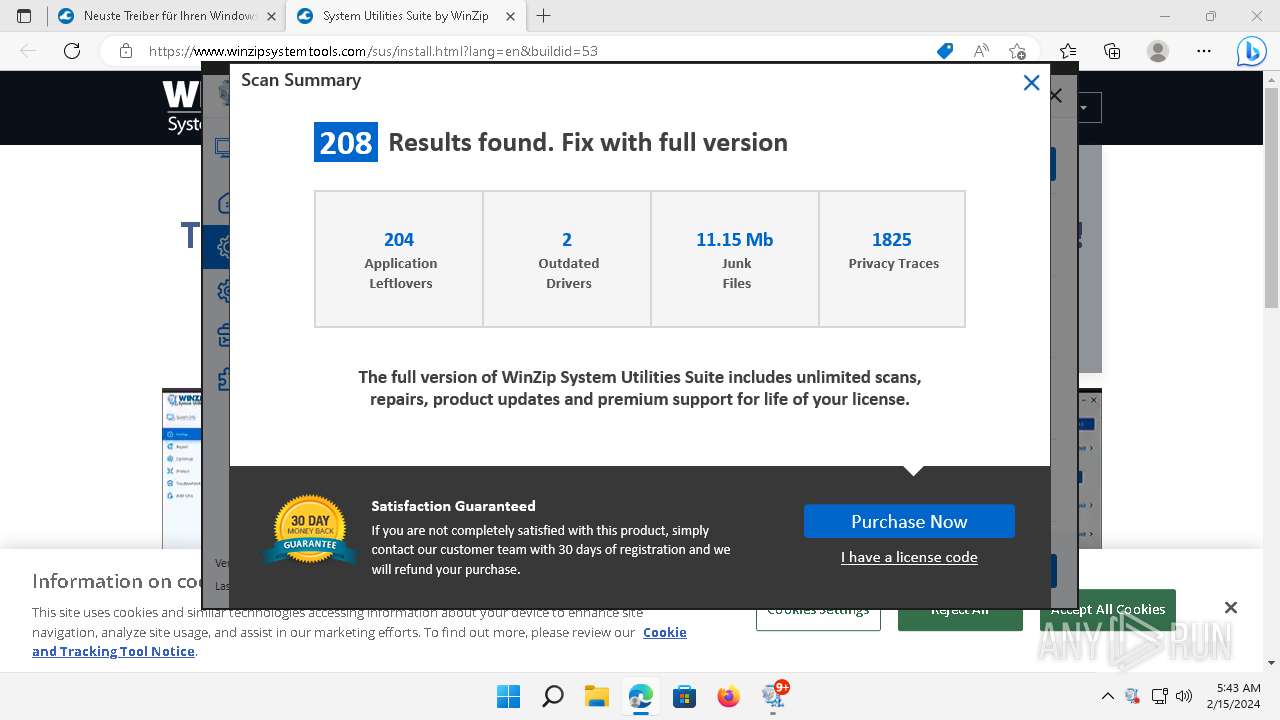Refresh the page

[x=71, y=51]
